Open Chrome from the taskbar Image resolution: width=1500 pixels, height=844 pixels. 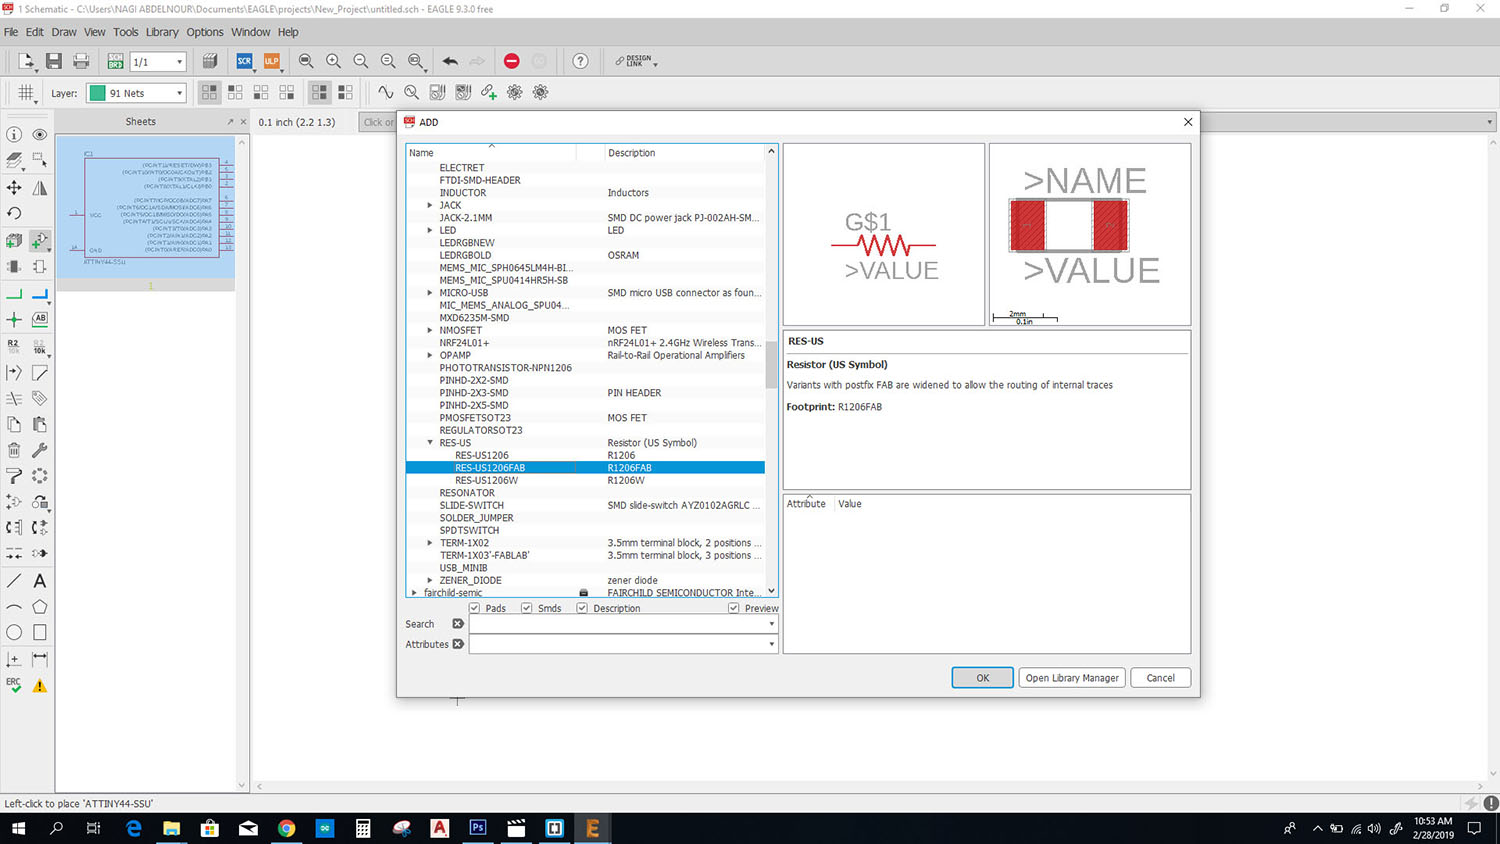286,828
